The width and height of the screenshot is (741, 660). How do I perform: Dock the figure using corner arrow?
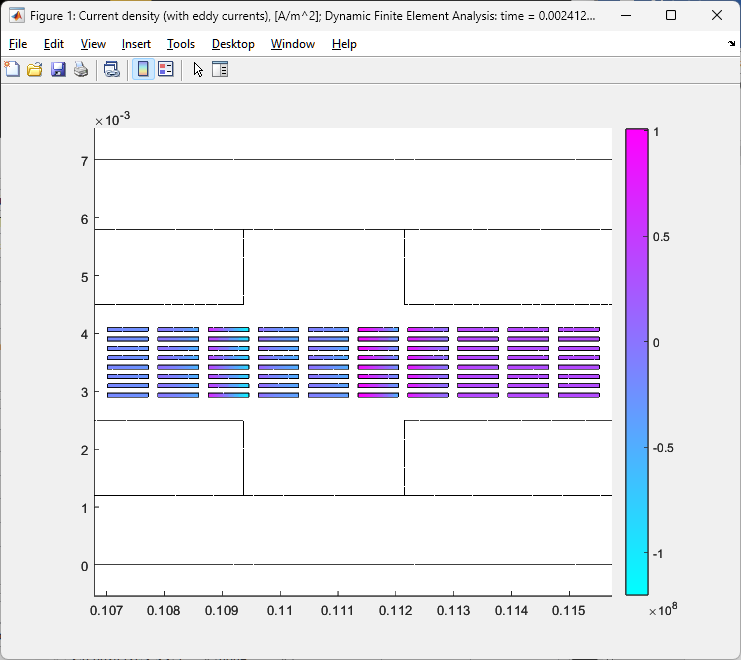[x=732, y=43]
